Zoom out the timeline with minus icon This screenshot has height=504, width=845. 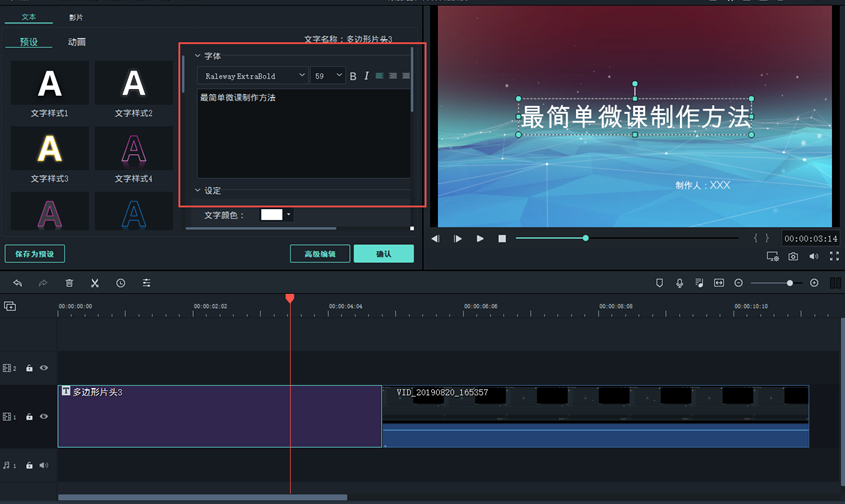pos(739,283)
